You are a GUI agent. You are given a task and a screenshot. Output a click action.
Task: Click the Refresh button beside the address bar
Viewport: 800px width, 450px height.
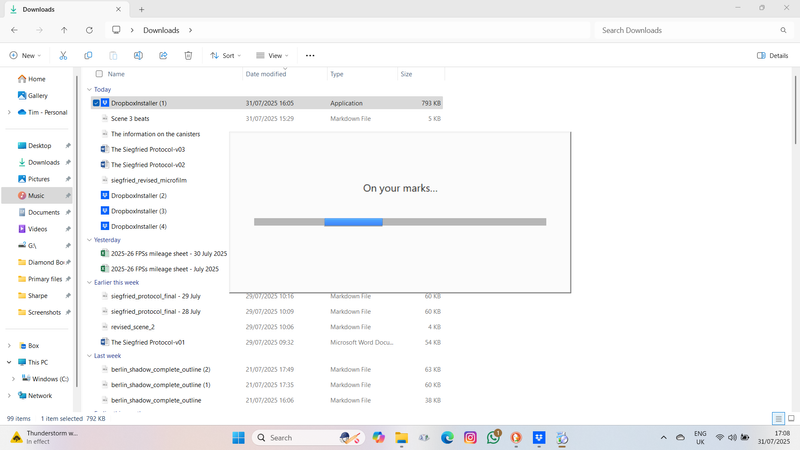coord(90,30)
